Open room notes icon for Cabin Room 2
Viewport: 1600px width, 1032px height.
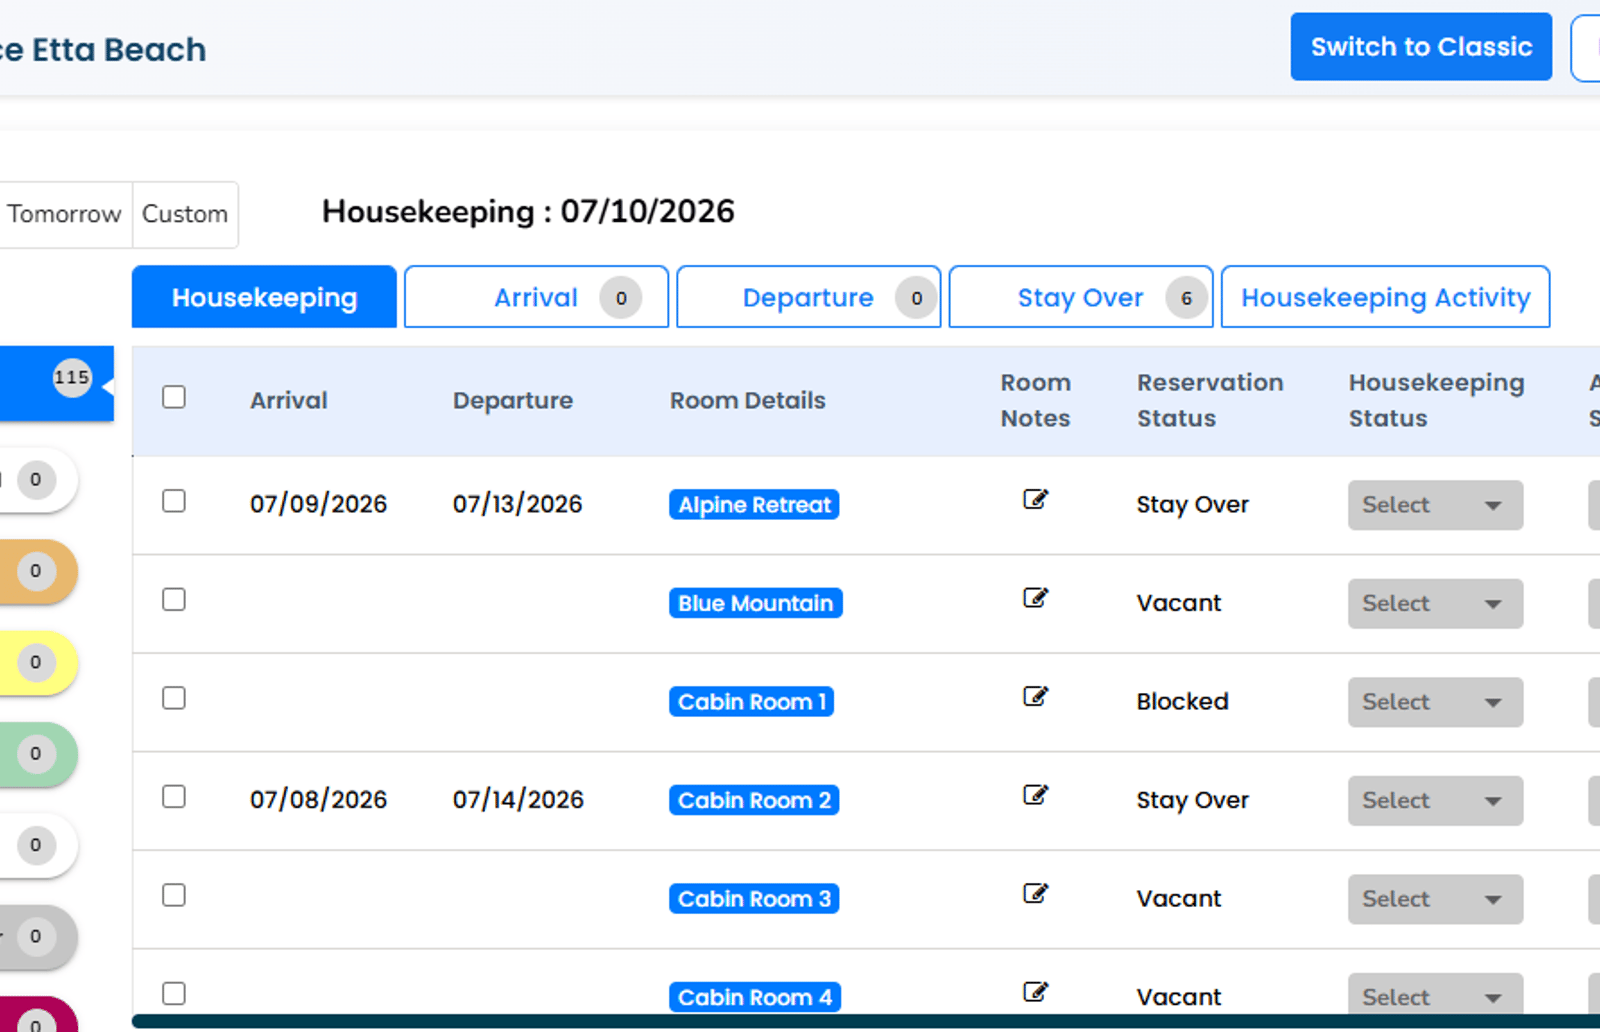[x=1035, y=795]
